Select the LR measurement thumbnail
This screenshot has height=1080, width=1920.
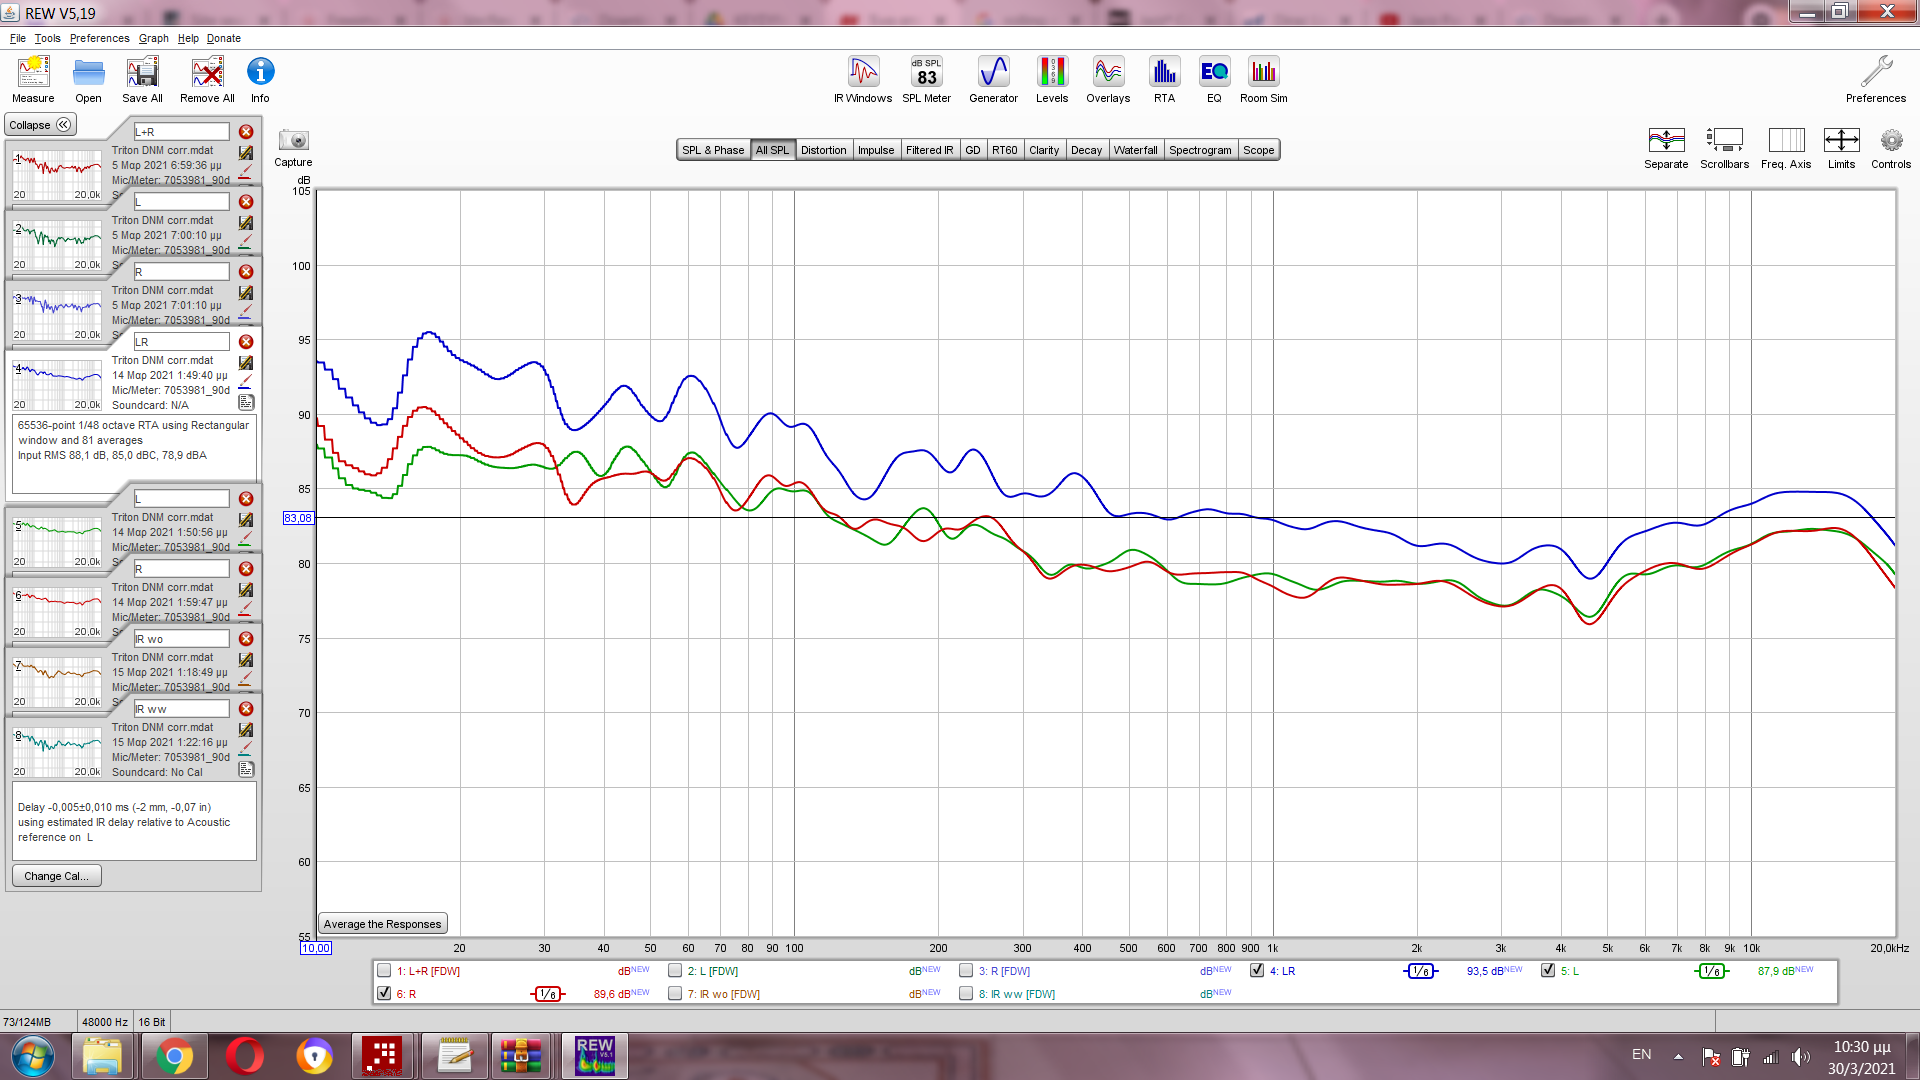coord(57,385)
